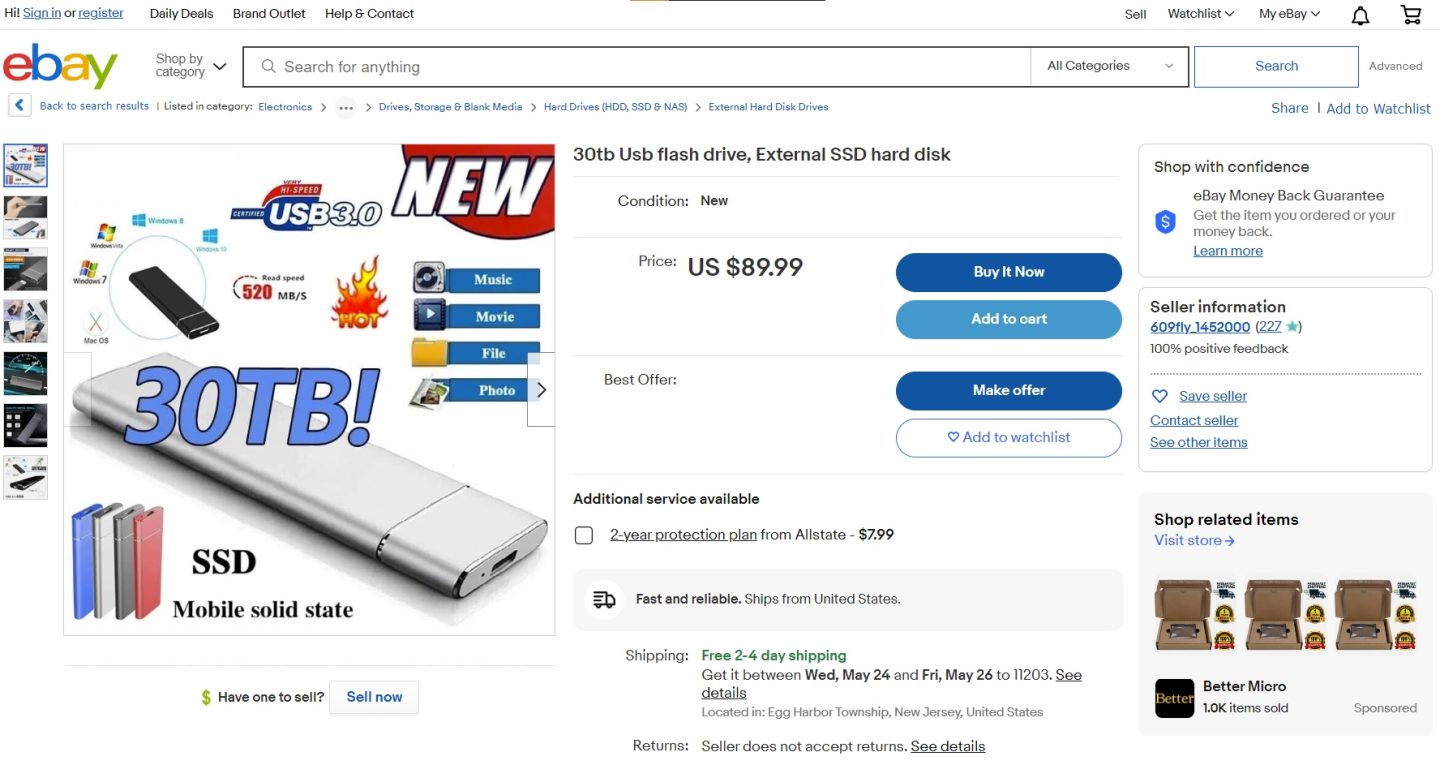Select the second product gallery thumbnail
The image size is (1440, 765).
coord(25,217)
